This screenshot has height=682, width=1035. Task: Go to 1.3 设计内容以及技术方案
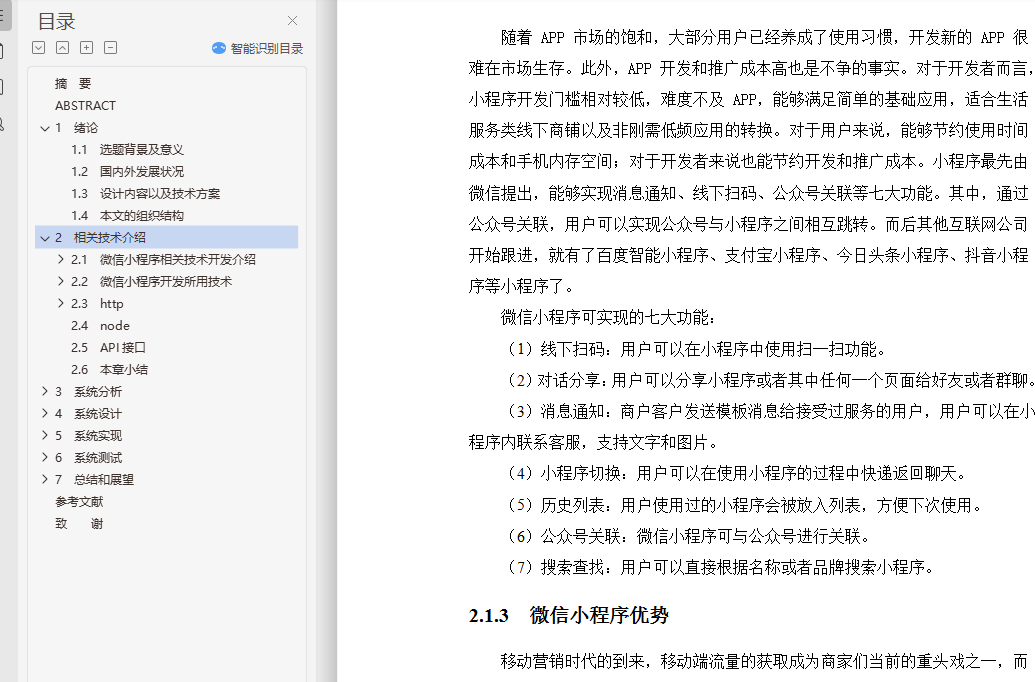click(x=145, y=193)
